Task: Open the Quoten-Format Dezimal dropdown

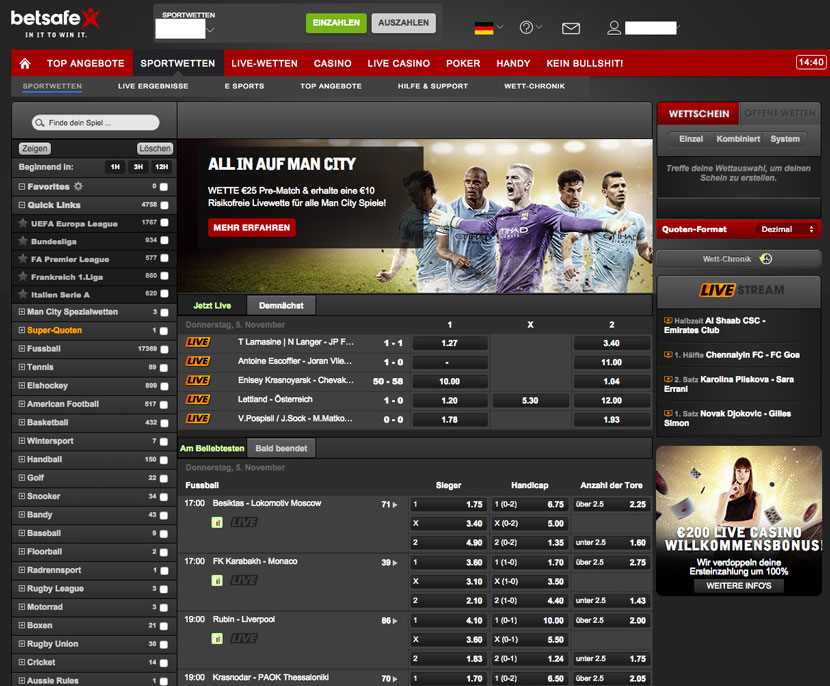Action: (x=787, y=229)
